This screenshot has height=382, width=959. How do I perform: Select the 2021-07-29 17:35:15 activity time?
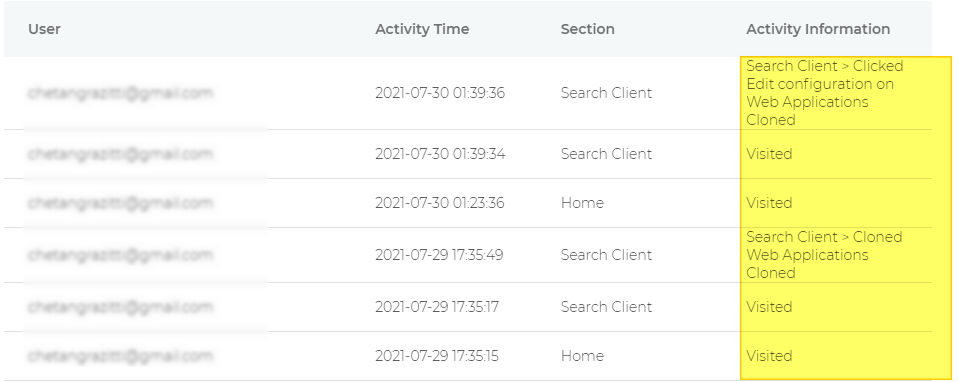tap(437, 356)
